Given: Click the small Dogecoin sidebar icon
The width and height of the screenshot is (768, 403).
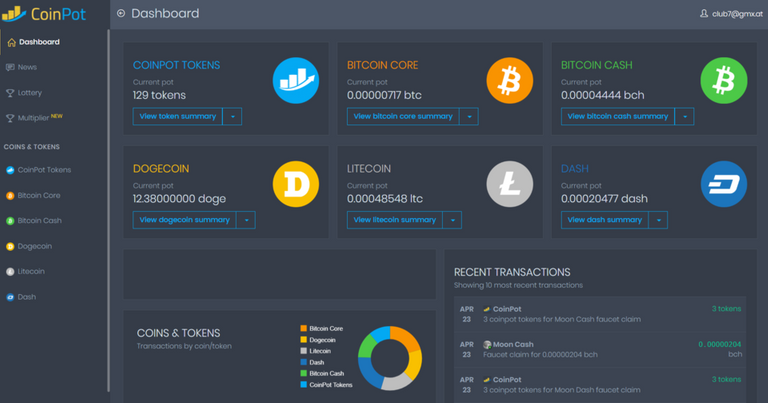Looking at the screenshot, I should tap(10, 246).
